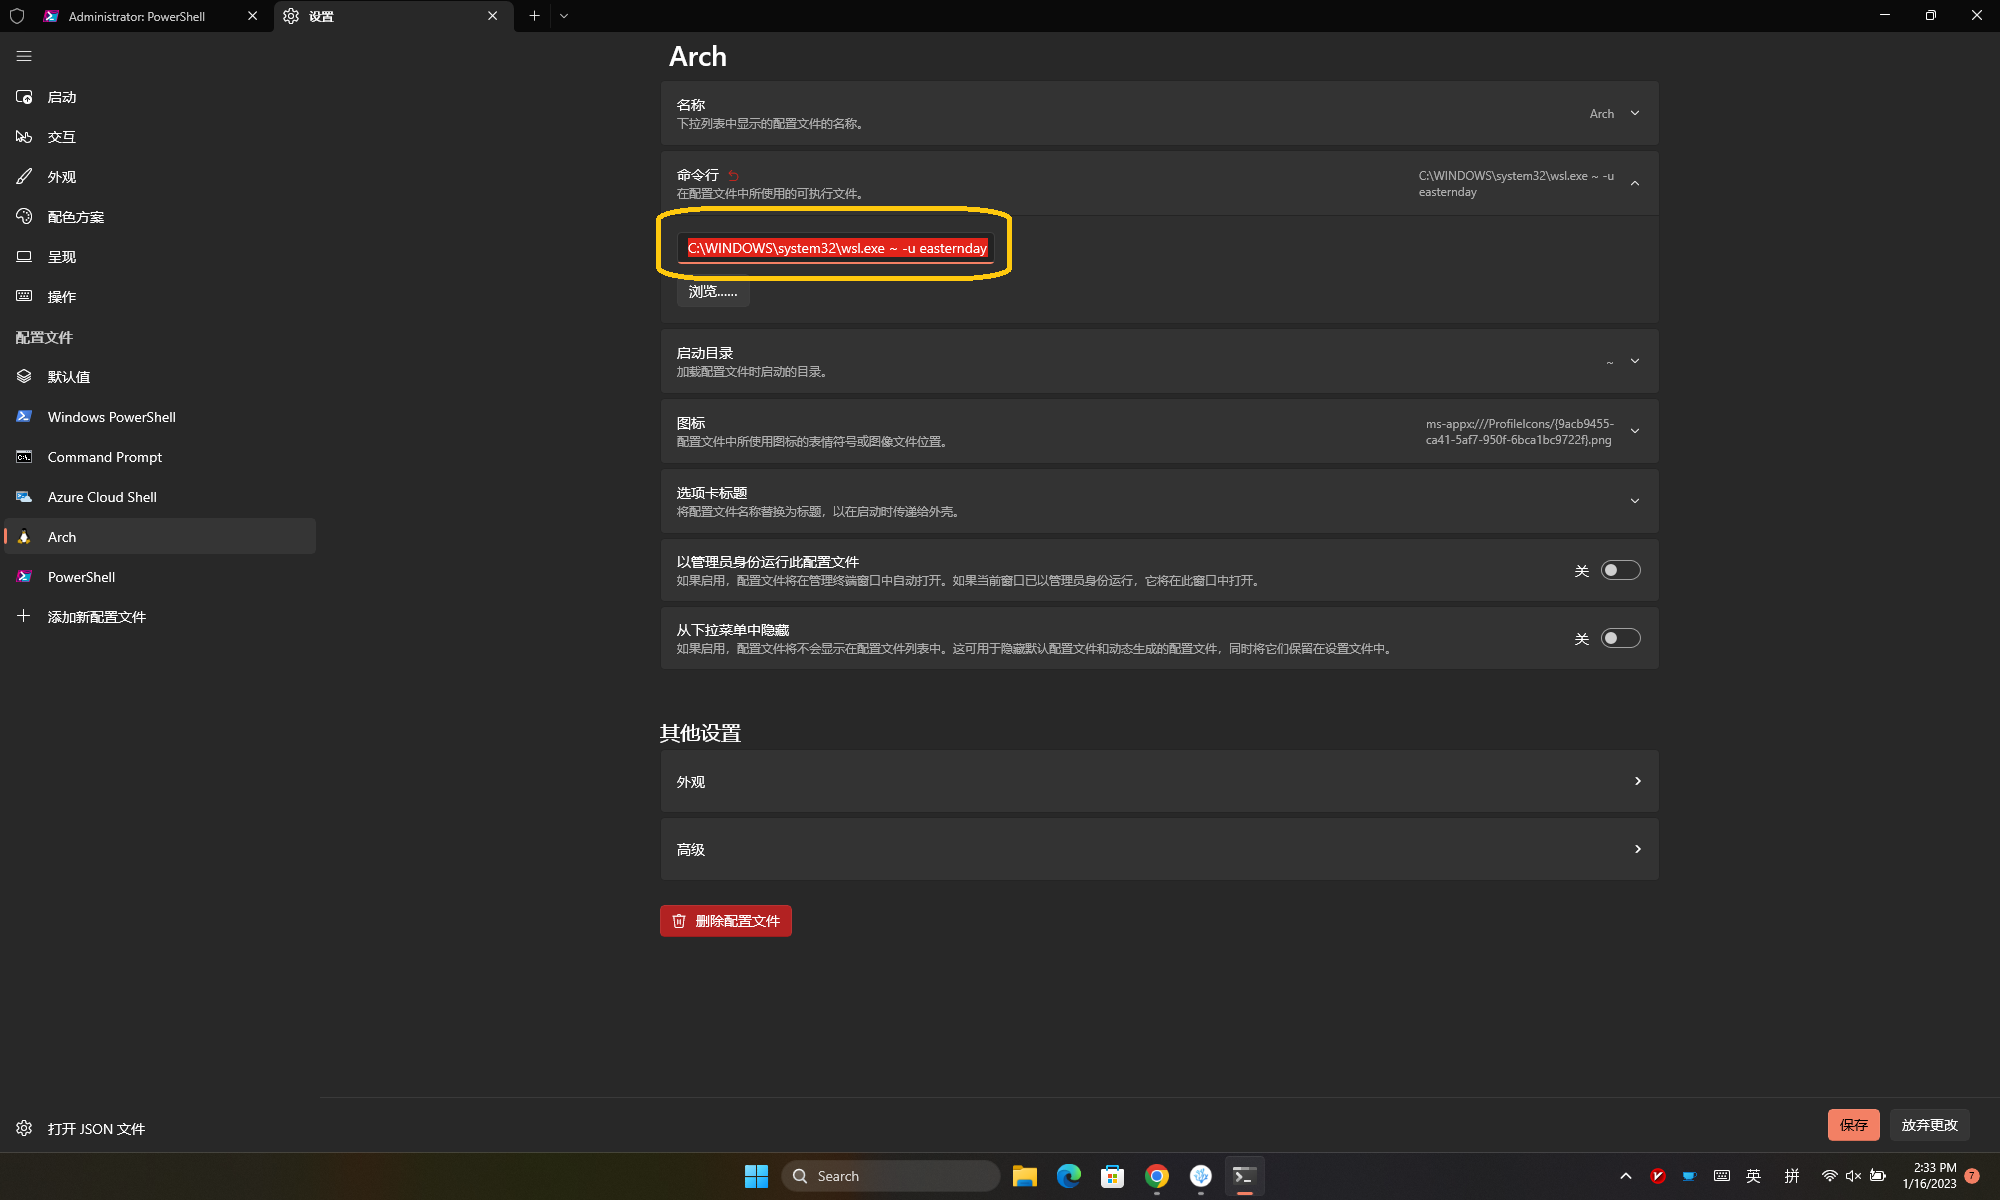Viewport: 2000px width, 1200px height.
Task: Click the 拼 IME mode indicator
Action: pyautogui.click(x=1792, y=1176)
